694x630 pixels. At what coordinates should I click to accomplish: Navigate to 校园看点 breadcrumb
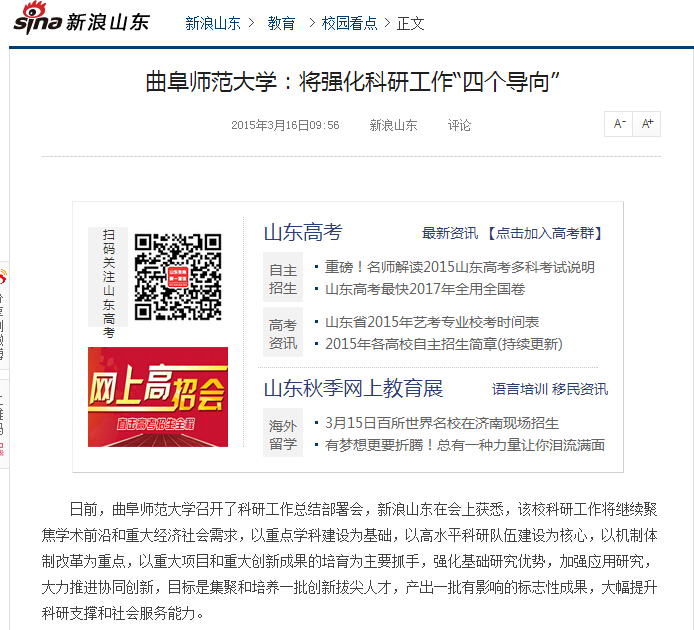[349, 23]
